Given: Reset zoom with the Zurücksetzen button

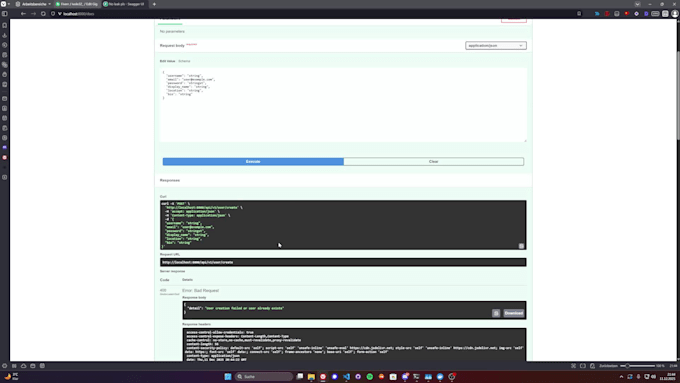Looking at the screenshot, I should 608,366.
